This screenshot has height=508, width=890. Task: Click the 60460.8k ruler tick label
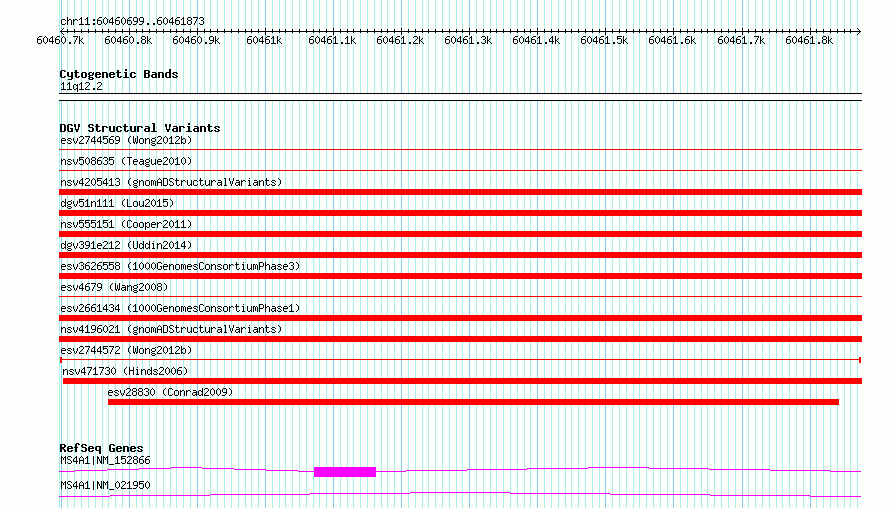point(128,40)
